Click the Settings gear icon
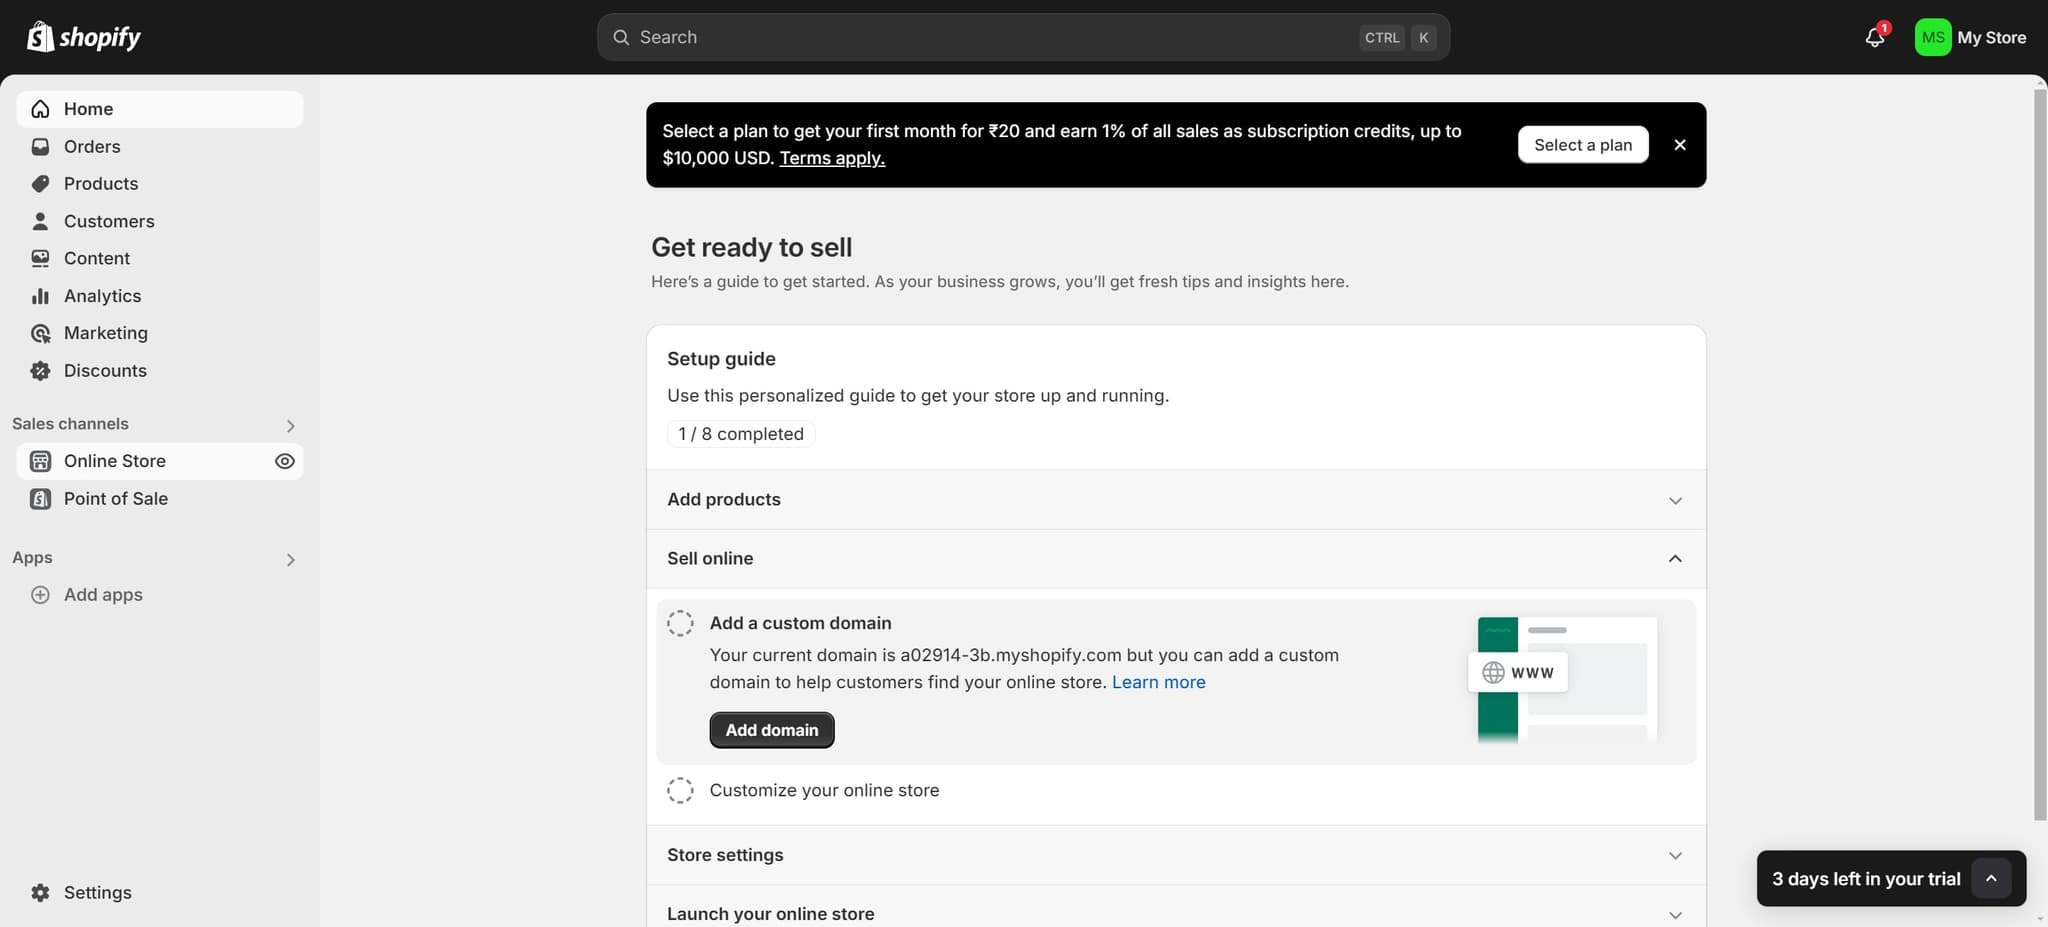This screenshot has height=927, width=2048. (40, 893)
